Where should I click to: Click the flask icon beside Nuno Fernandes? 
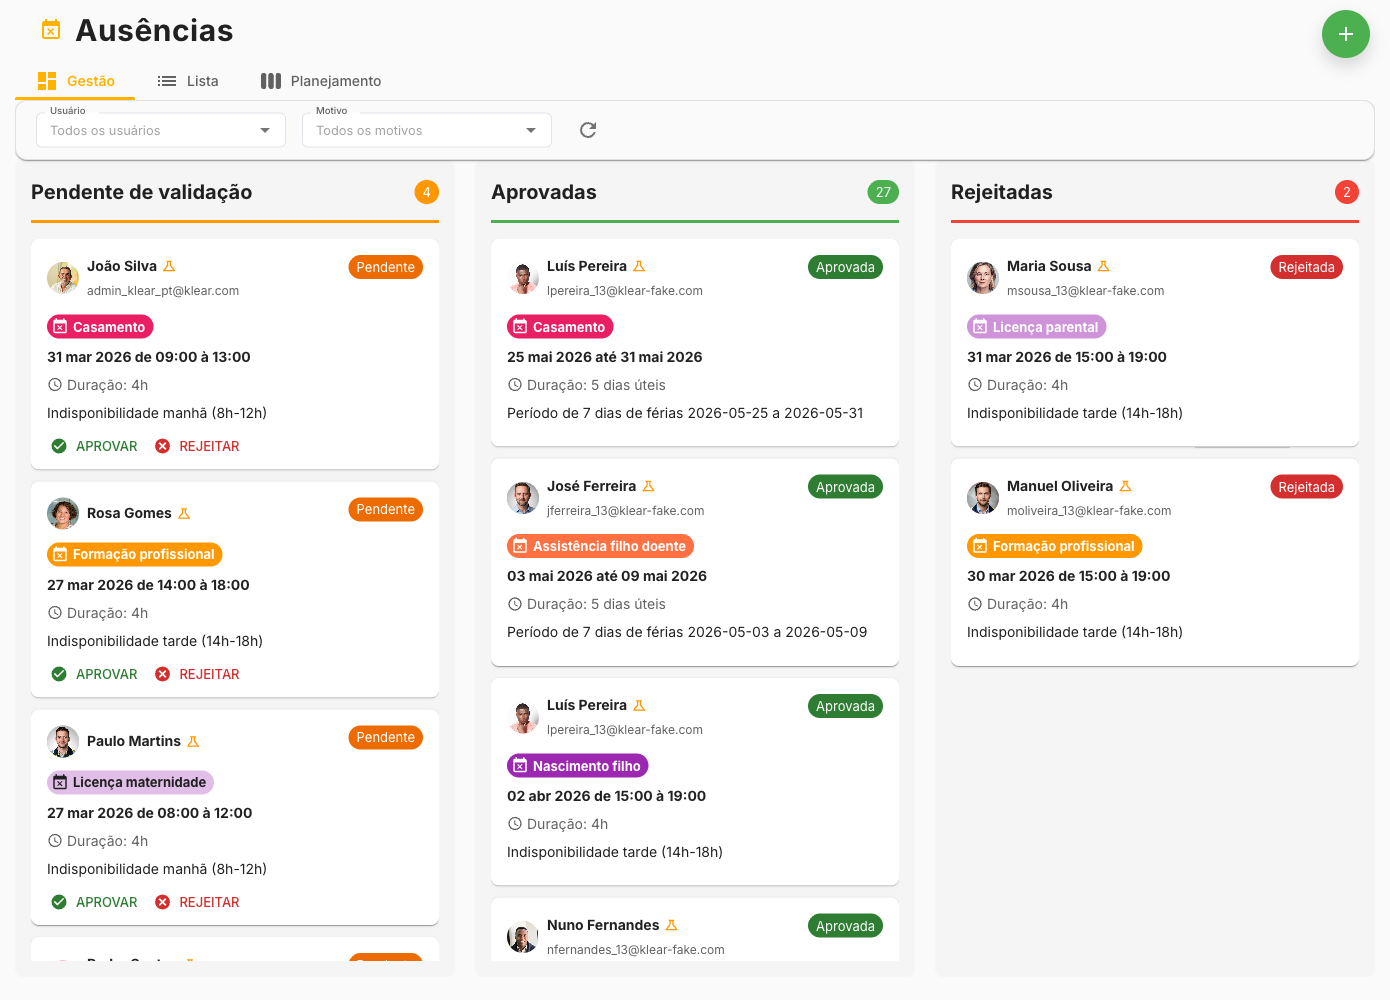pos(671,925)
